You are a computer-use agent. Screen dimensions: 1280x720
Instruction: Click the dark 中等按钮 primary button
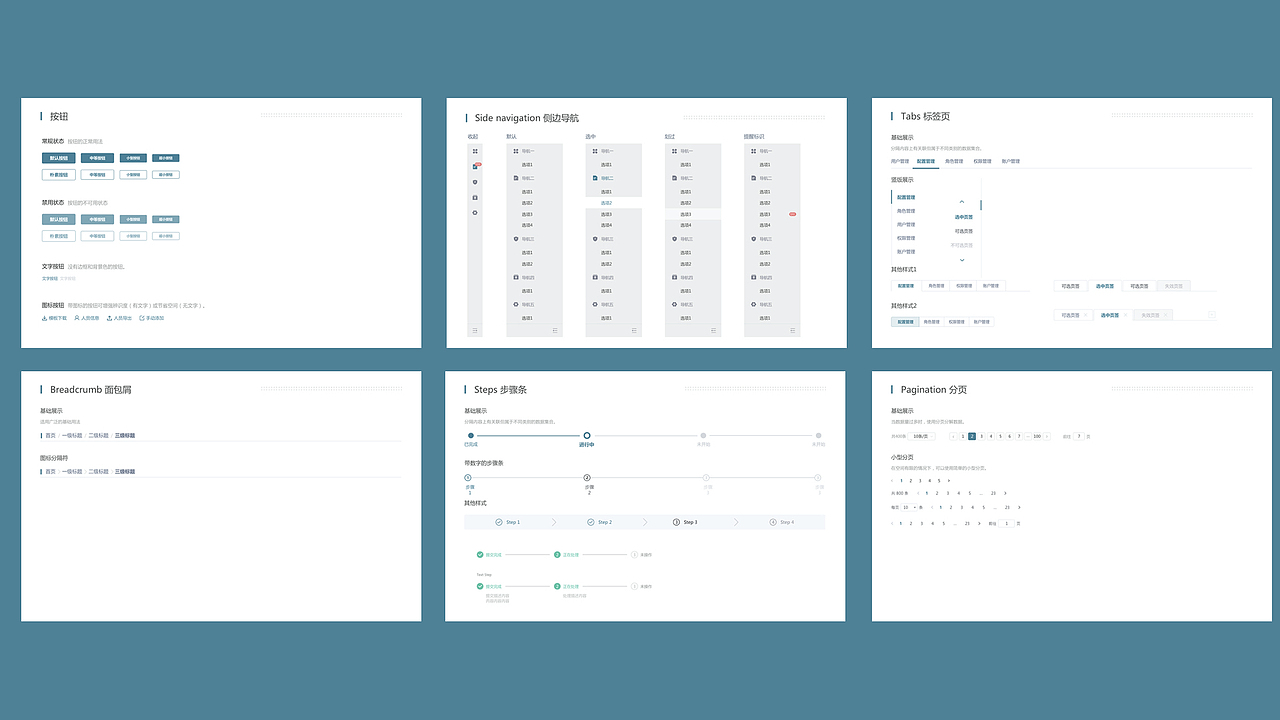pyautogui.click(x=97, y=158)
